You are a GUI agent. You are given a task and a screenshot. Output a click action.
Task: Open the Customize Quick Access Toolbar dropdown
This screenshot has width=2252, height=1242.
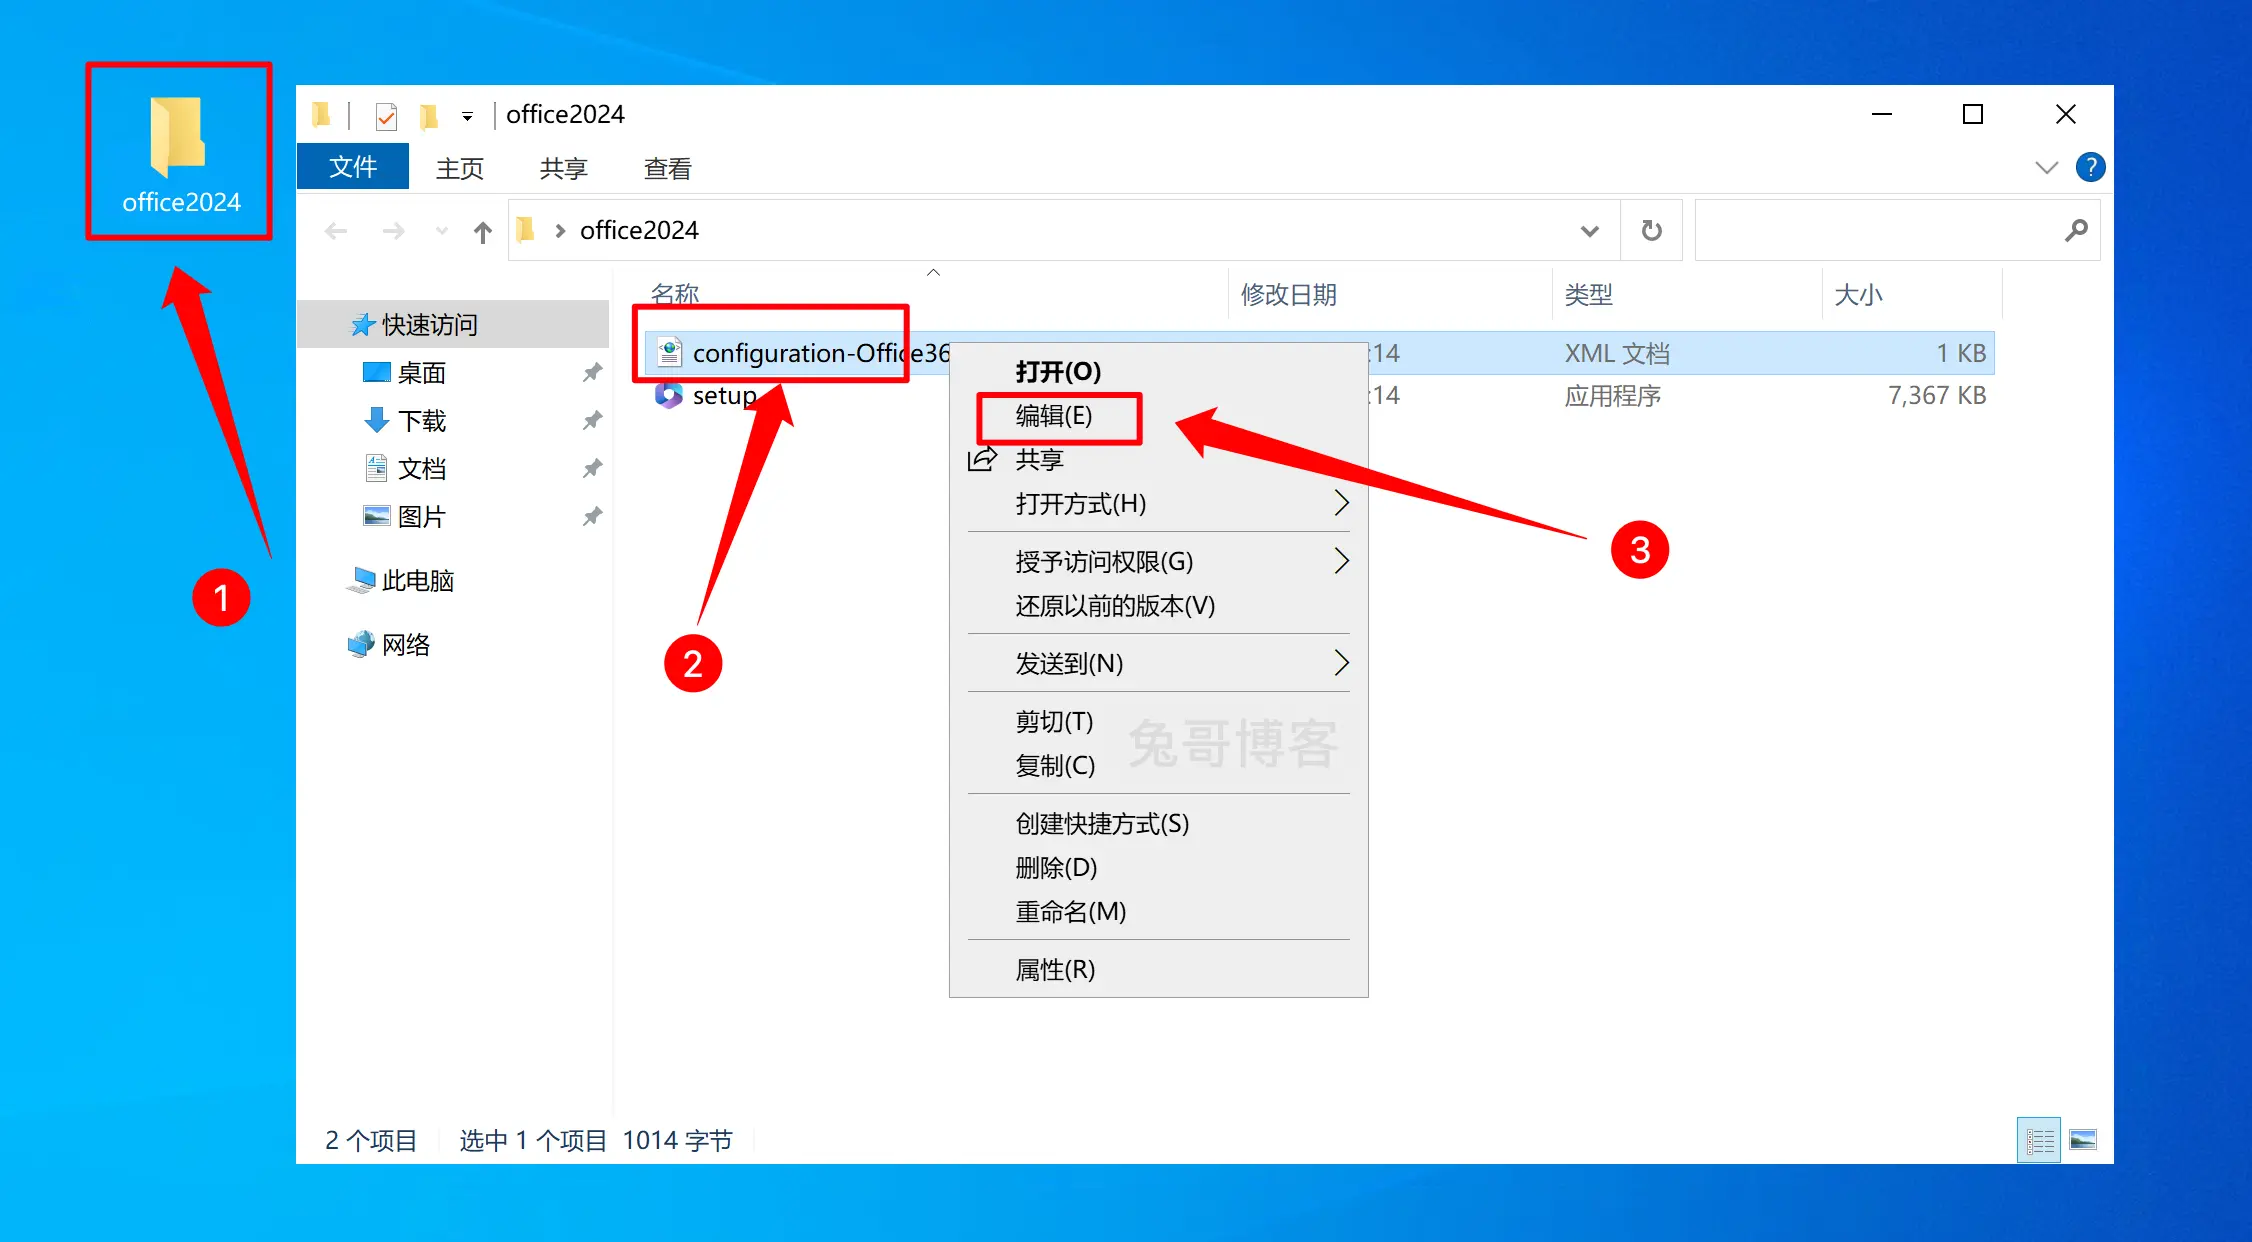[467, 117]
